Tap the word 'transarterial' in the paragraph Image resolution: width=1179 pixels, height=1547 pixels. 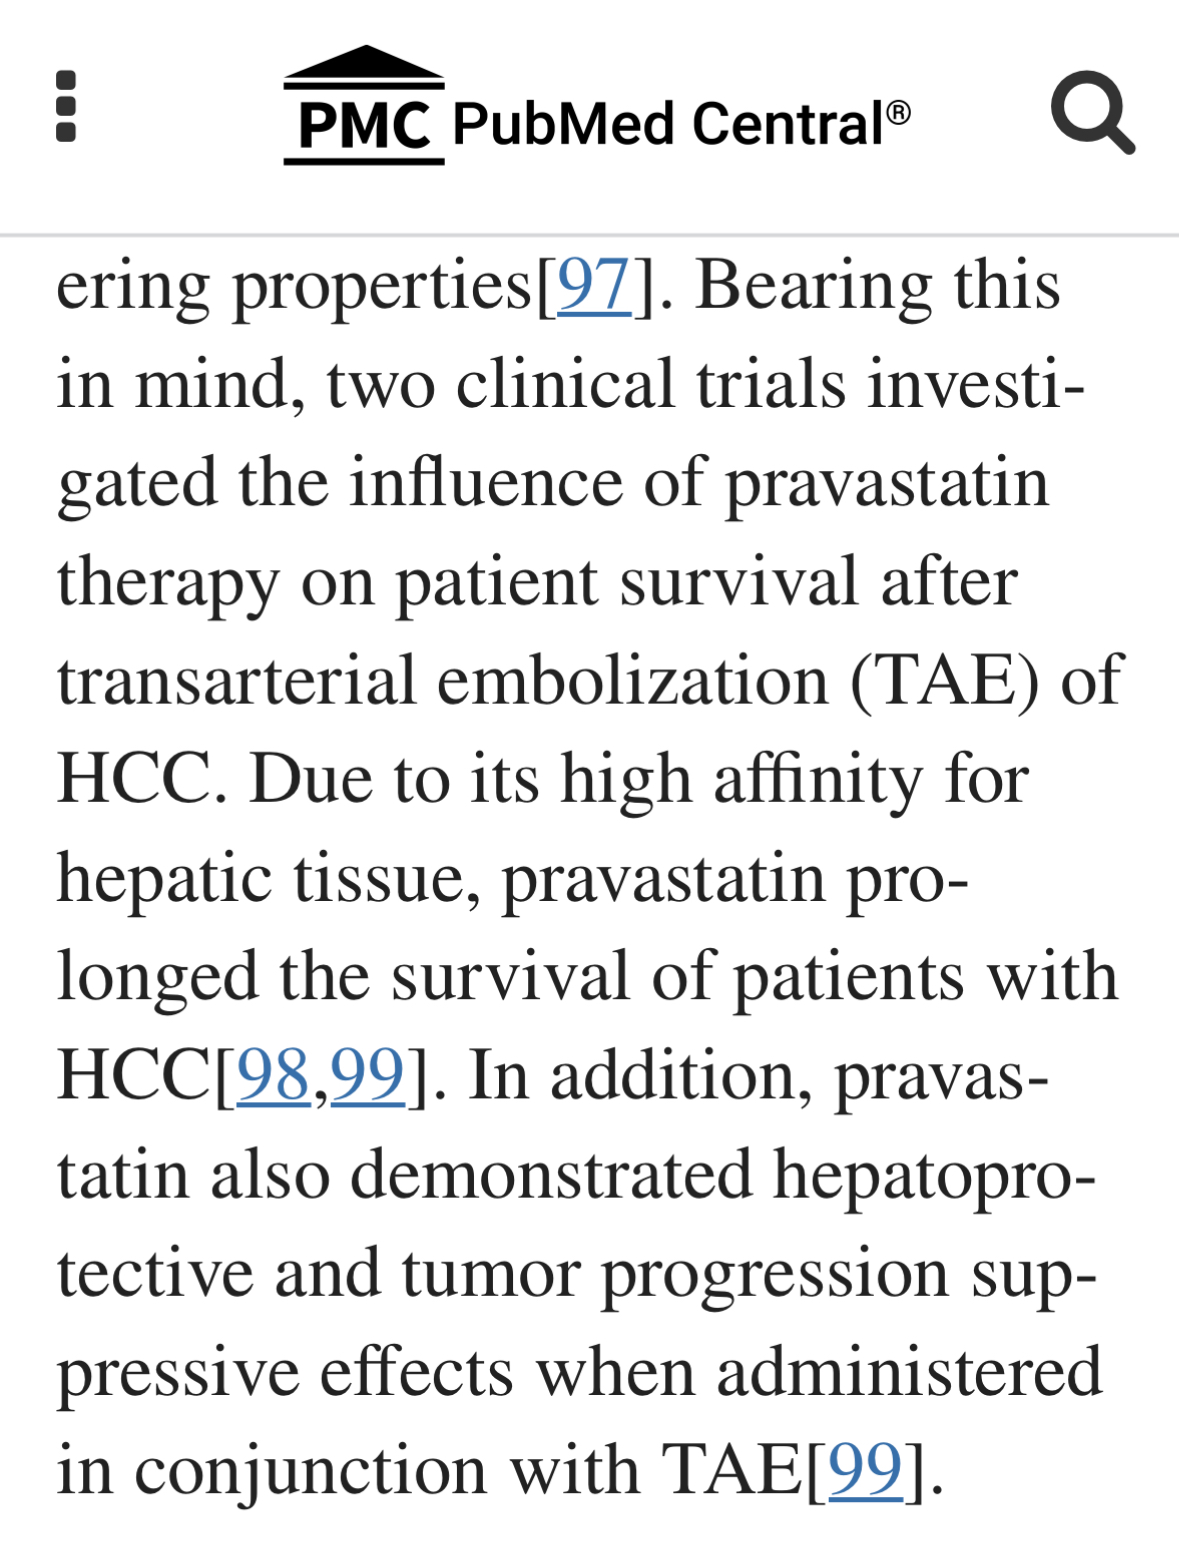pyautogui.click(x=236, y=680)
